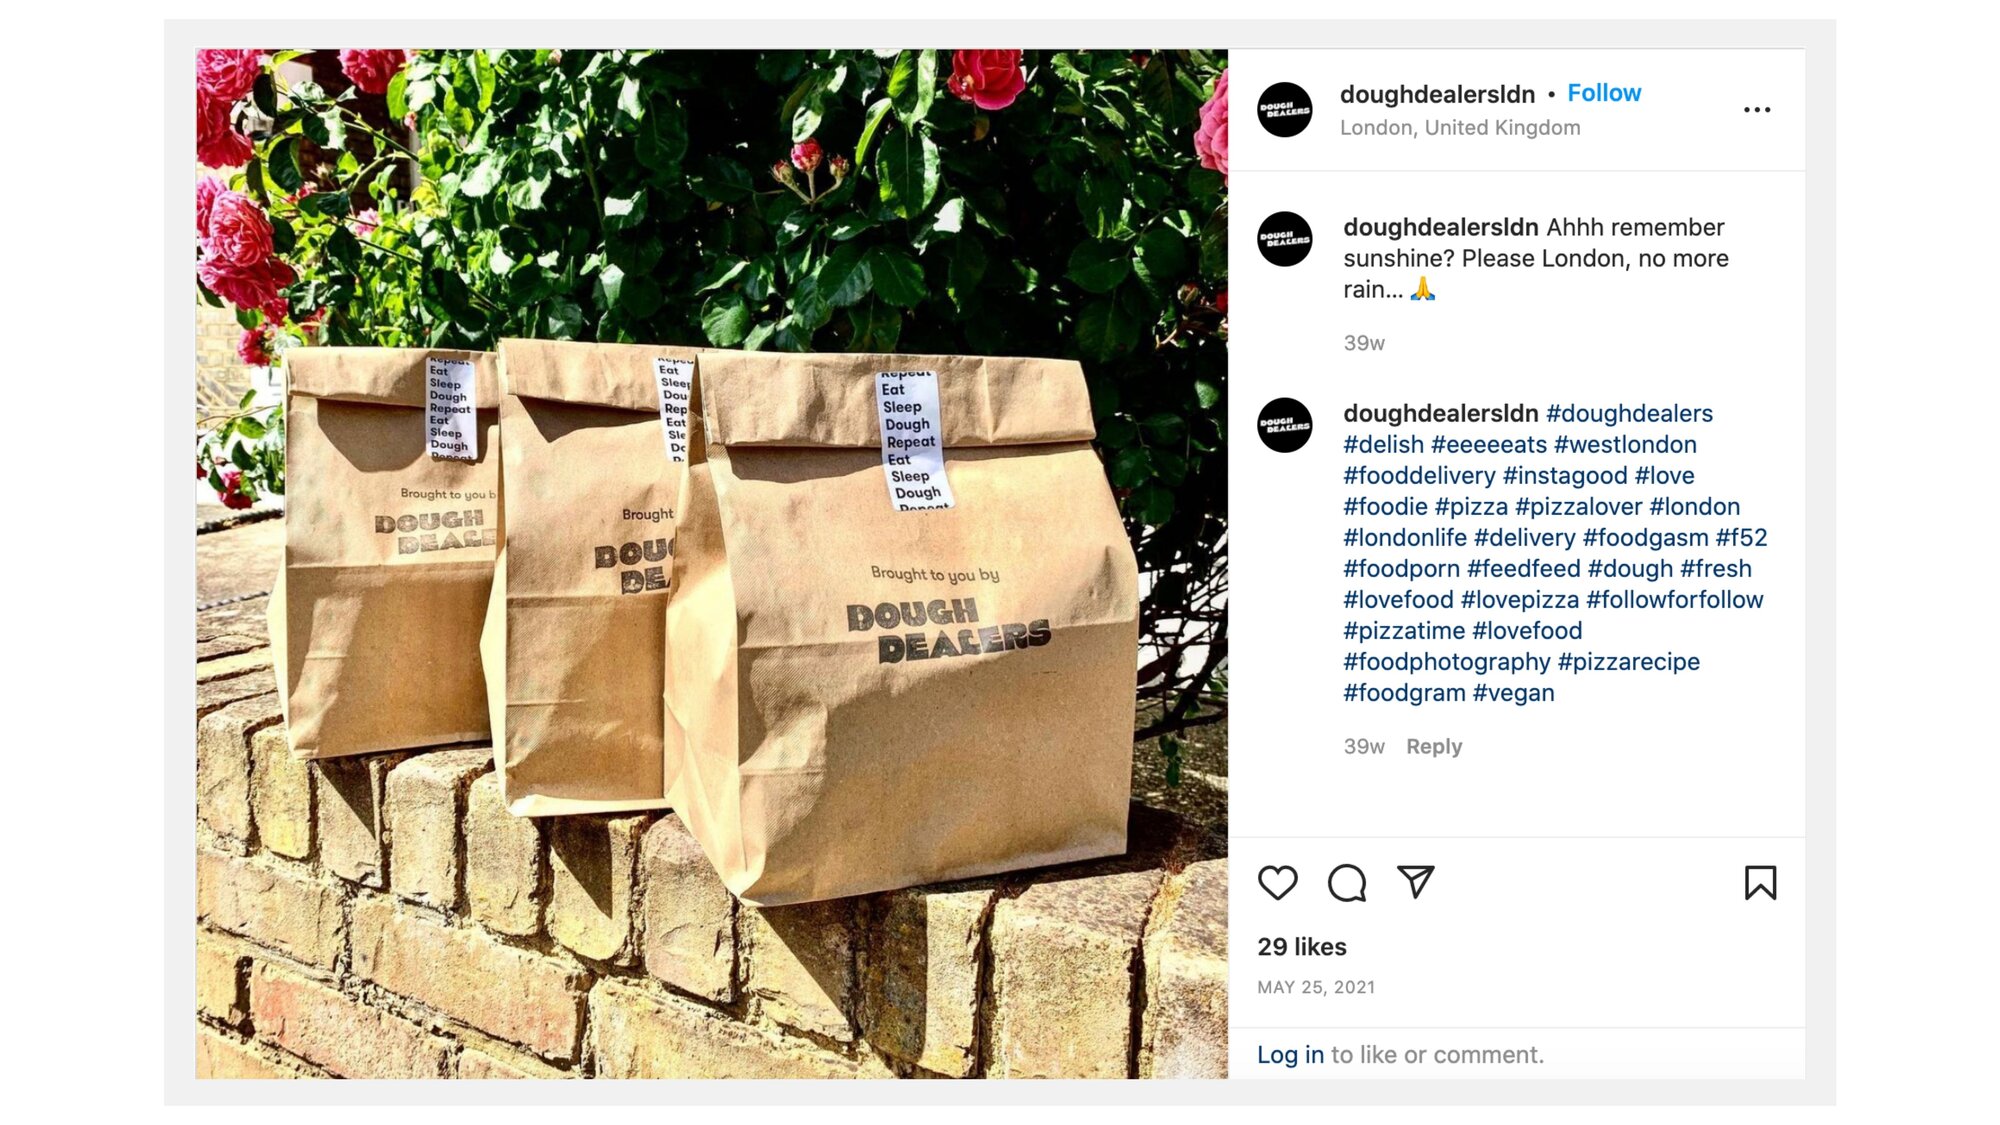2000x1125 pixels.
Task: Click the header Dough Dealers profile avatar
Action: tap(1285, 110)
